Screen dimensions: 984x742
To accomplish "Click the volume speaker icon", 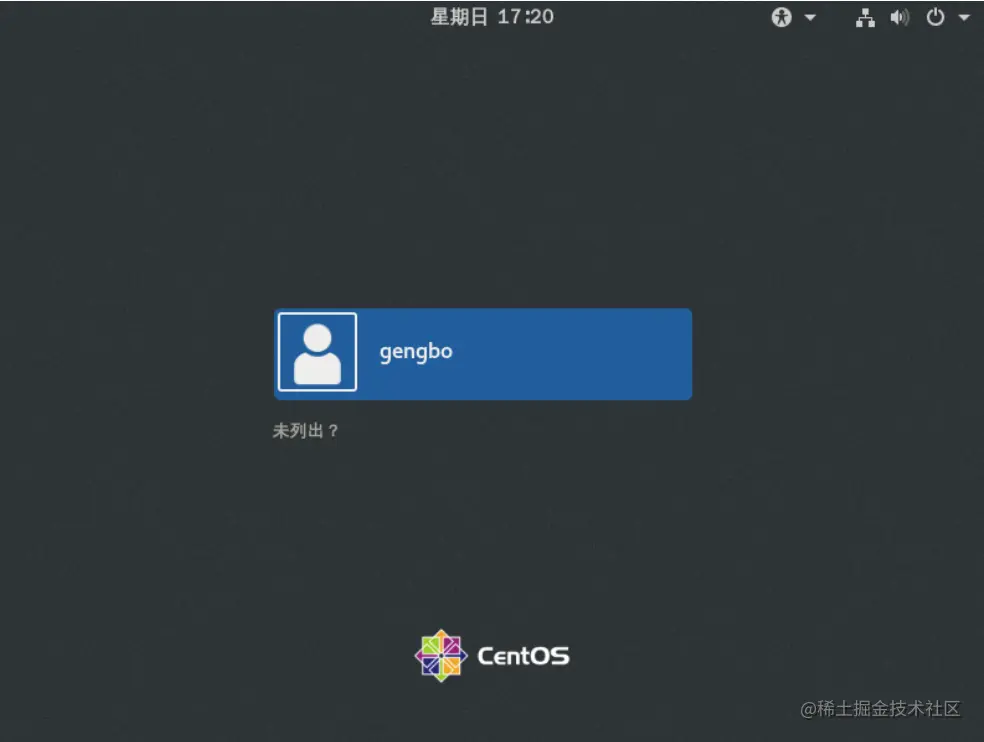I will tap(899, 18).
